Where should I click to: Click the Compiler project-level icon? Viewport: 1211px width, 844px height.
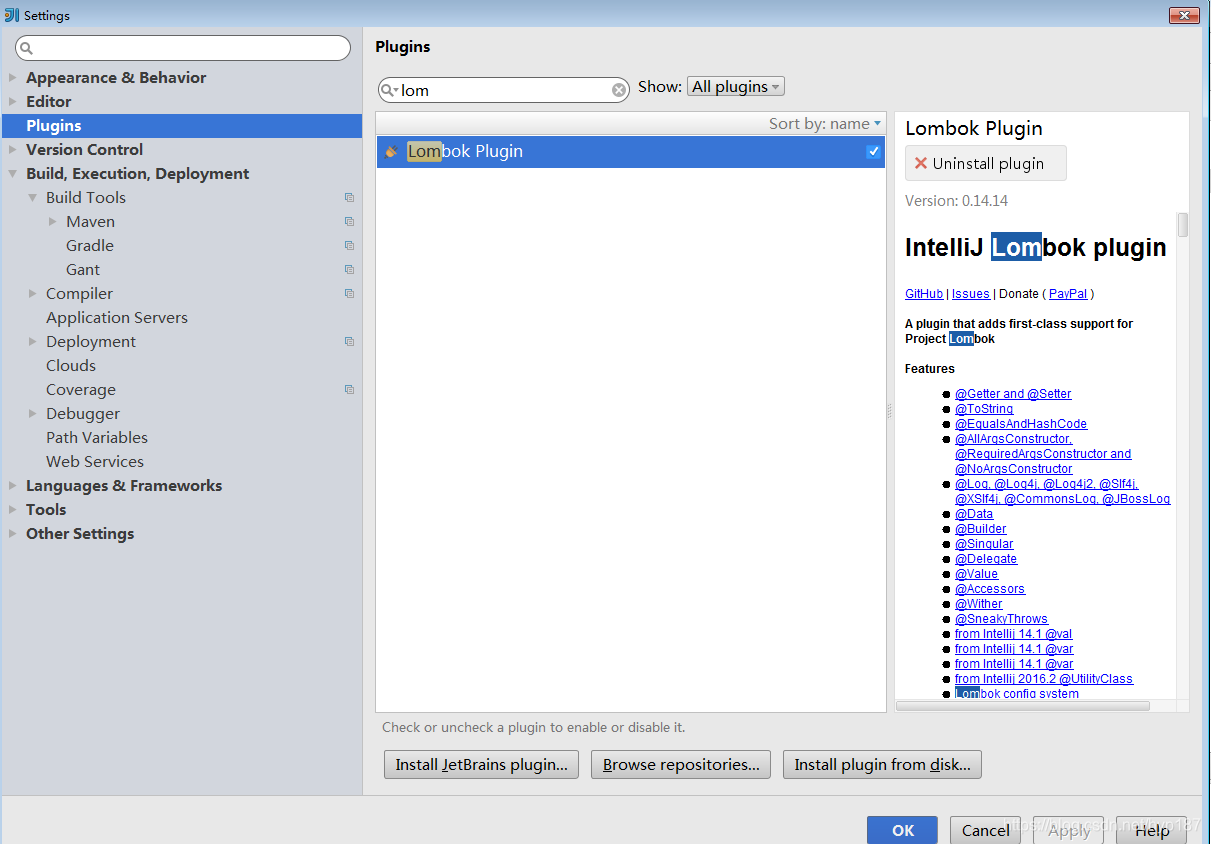click(x=349, y=294)
